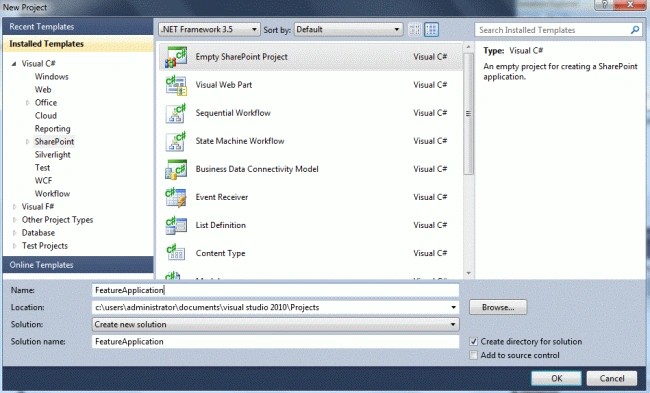Open the Sort by Default dropdown
Screen dimensions: 650x393
[x=348, y=29]
